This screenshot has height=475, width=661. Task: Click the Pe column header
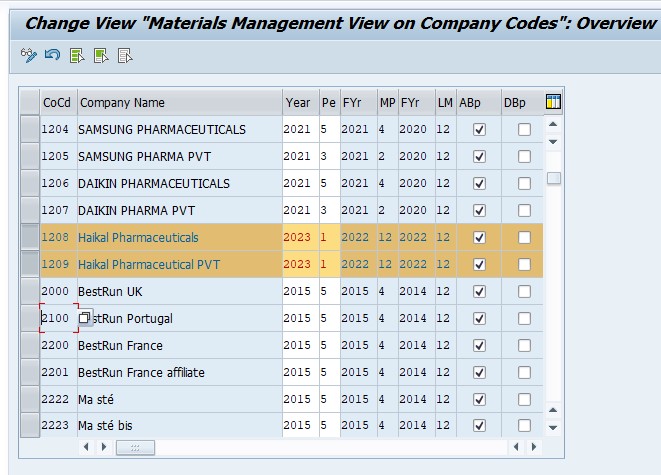click(x=330, y=102)
